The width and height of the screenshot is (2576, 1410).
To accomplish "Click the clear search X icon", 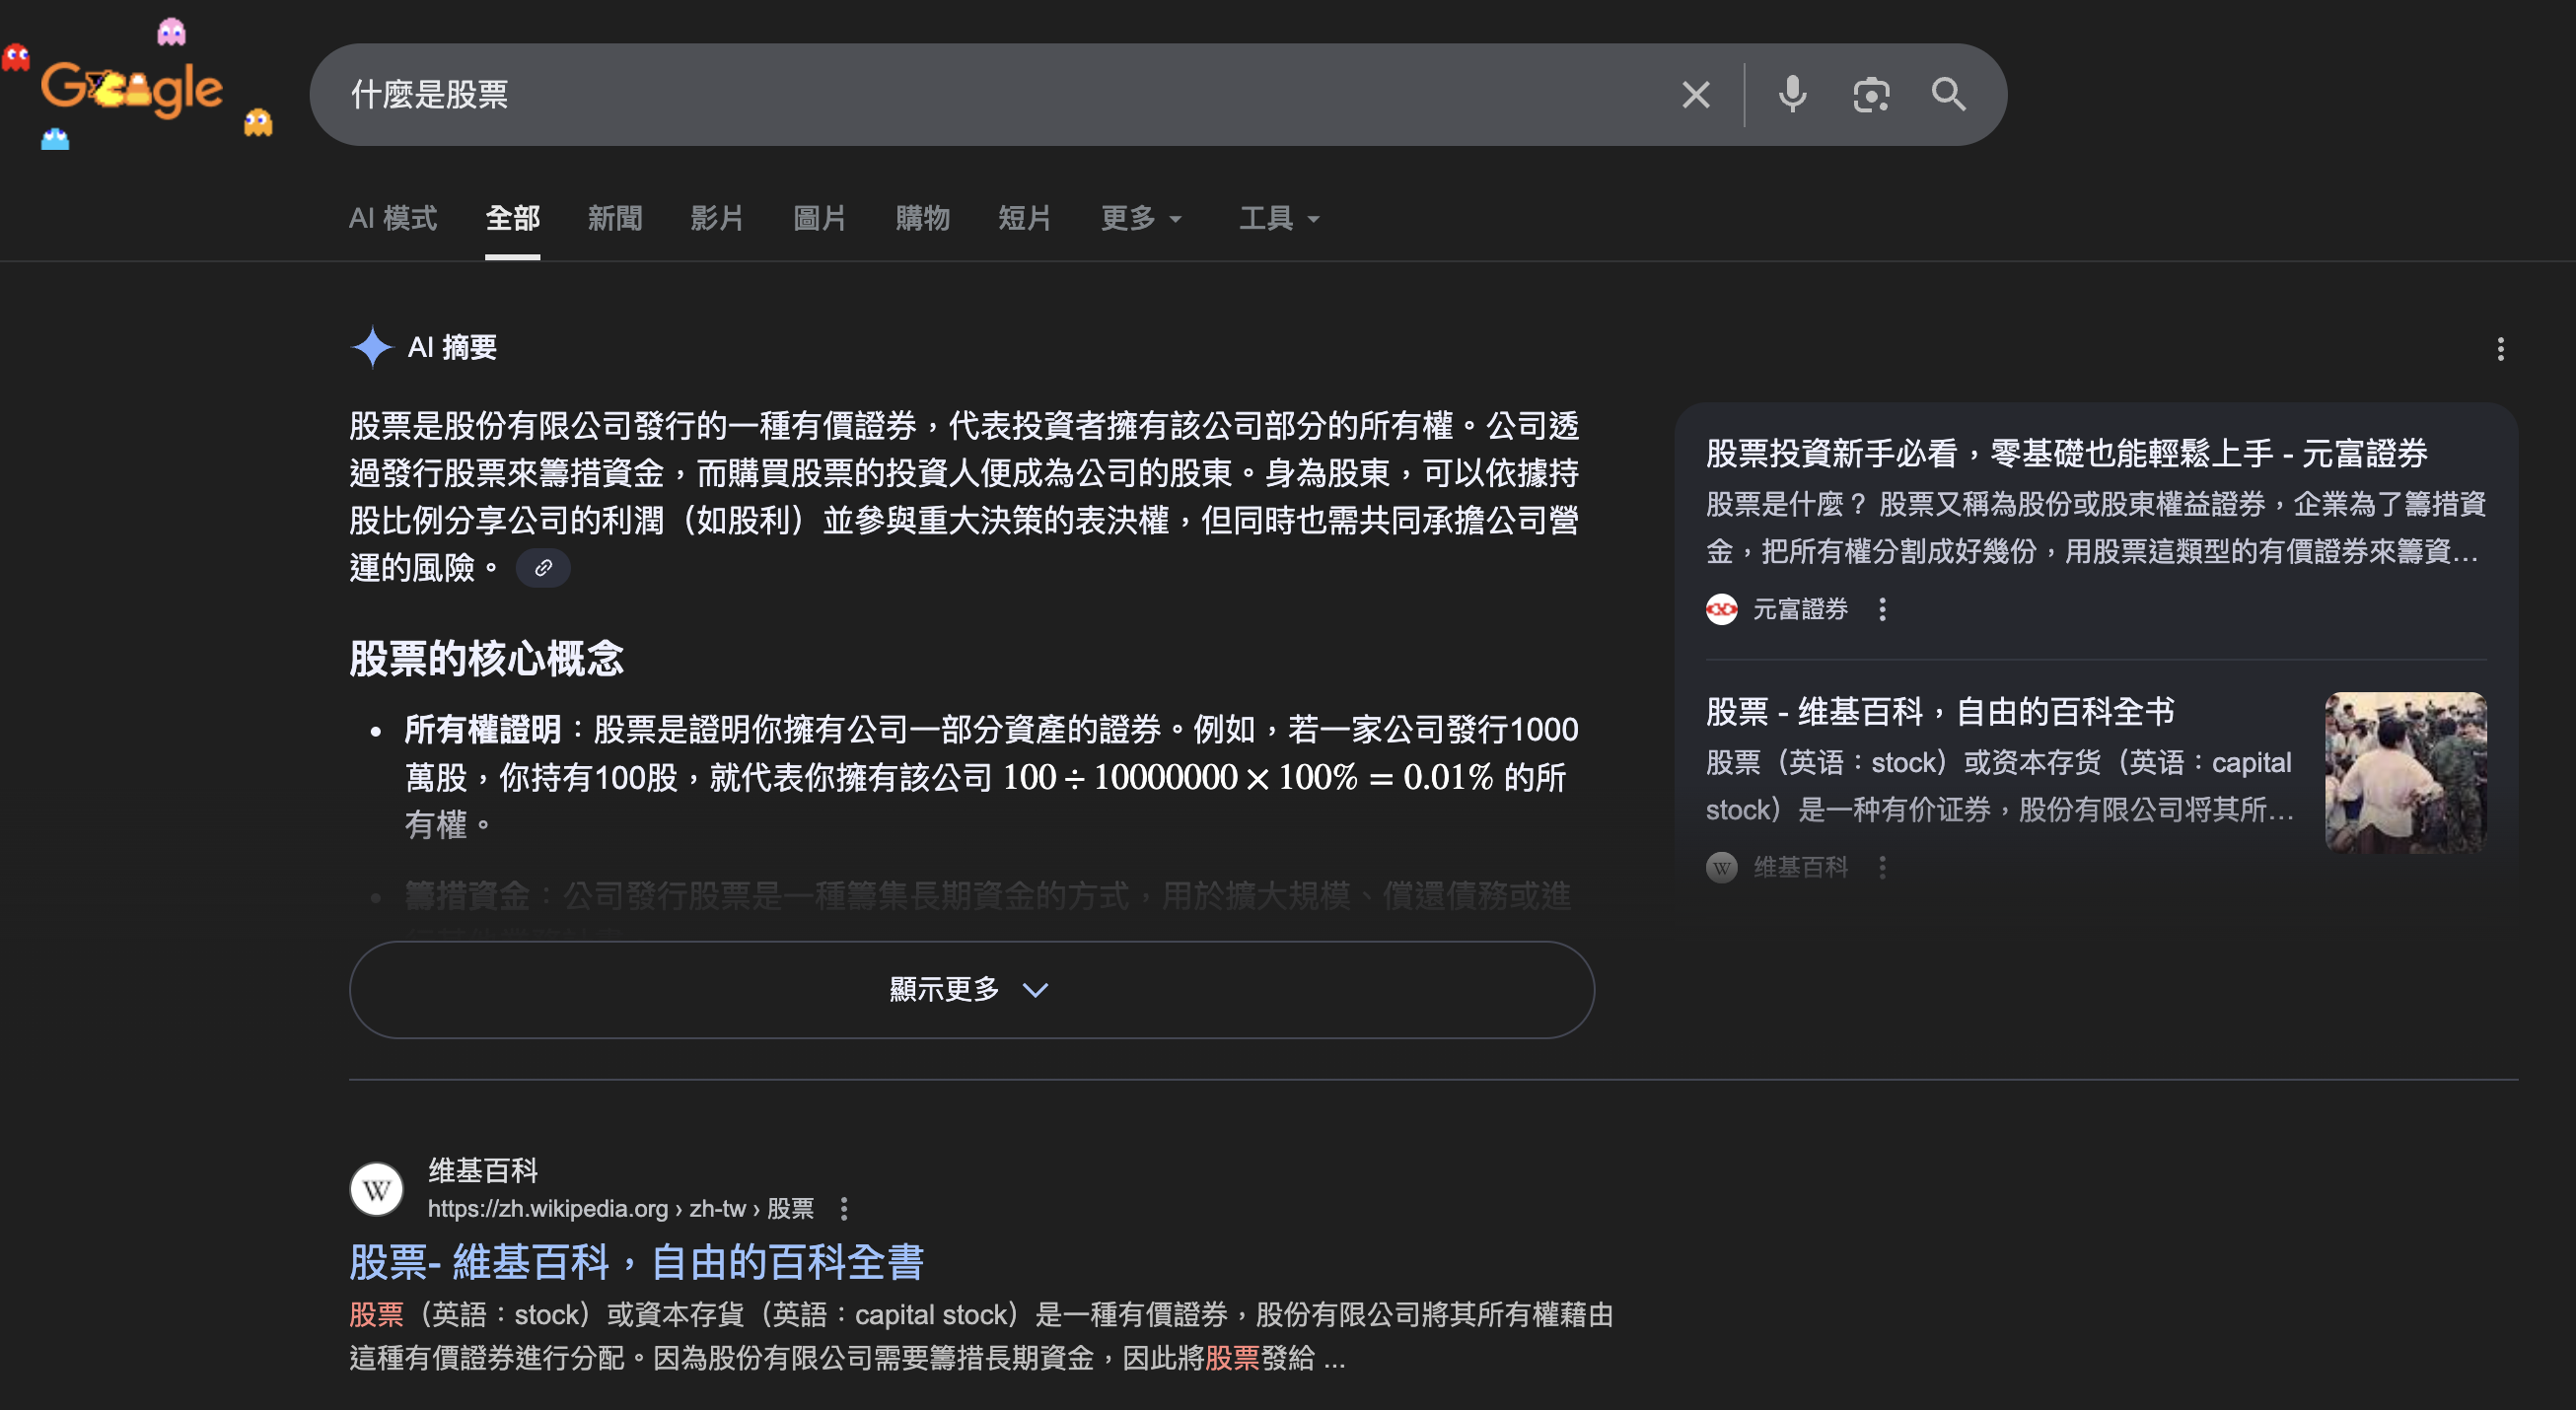I will (1695, 95).
